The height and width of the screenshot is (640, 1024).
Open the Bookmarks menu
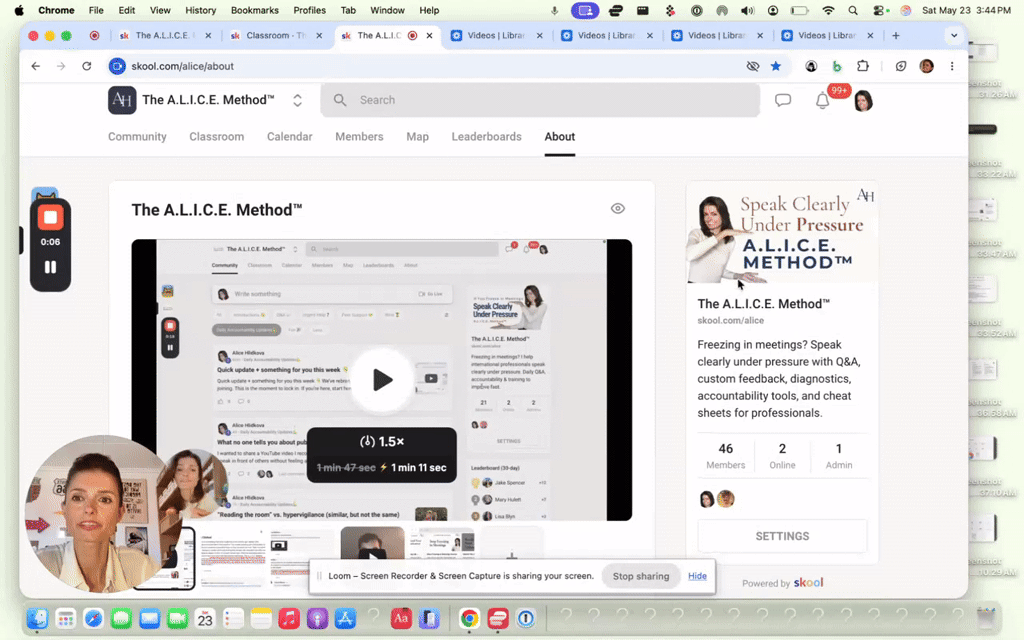click(255, 10)
